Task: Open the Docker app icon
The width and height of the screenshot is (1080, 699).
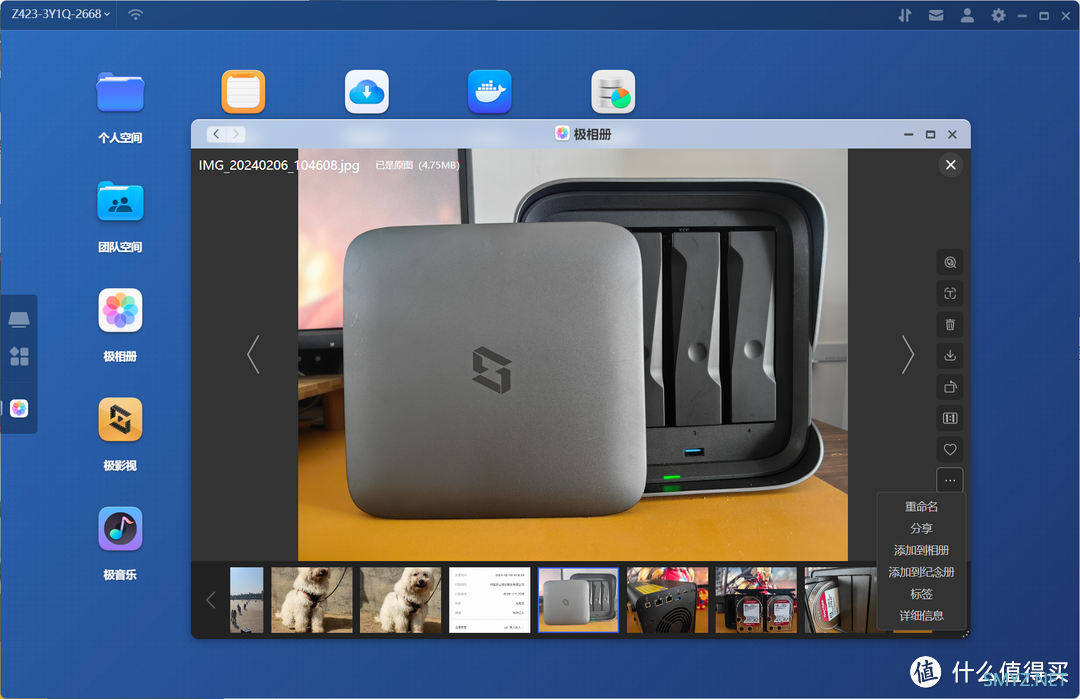Action: coord(490,92)
